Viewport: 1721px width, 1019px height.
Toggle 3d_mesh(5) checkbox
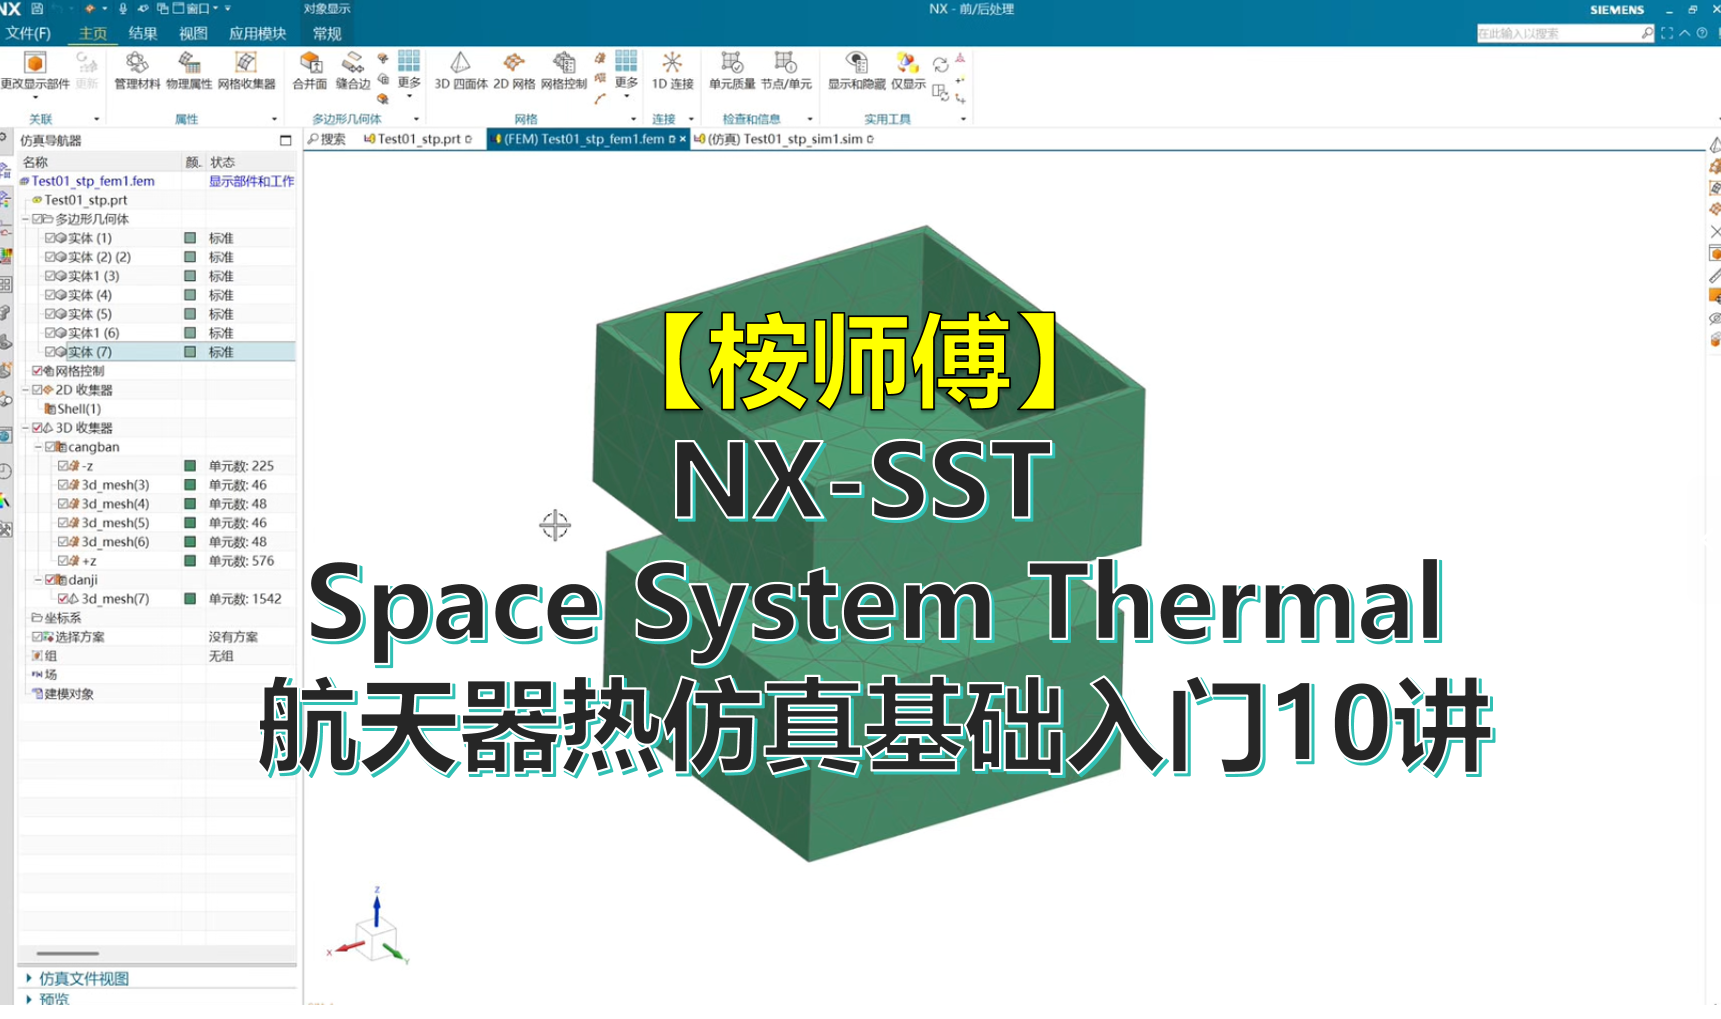pyautogui.click(x=63, y=523)
